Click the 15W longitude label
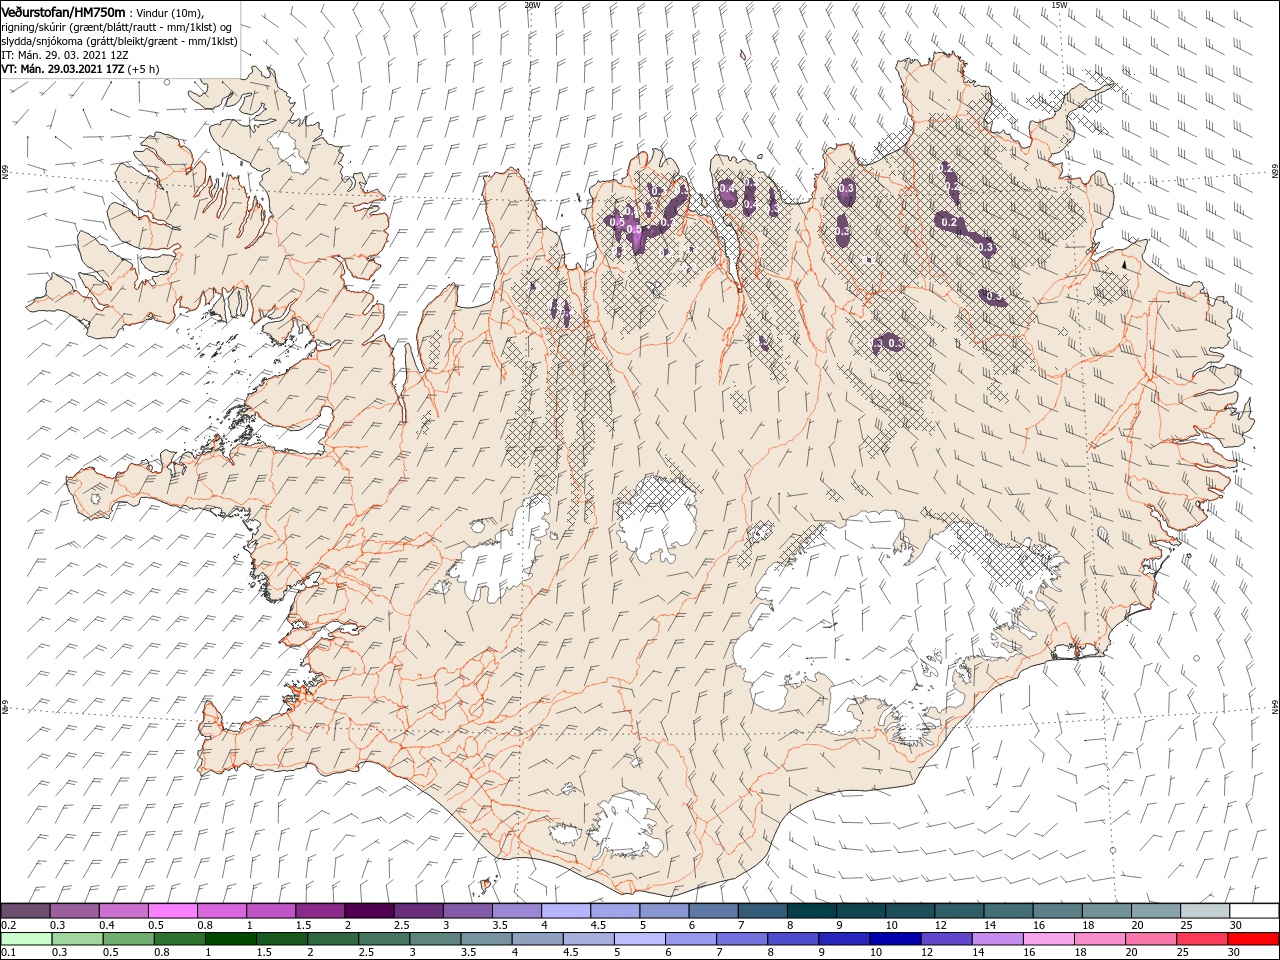 pos(1059,5)
